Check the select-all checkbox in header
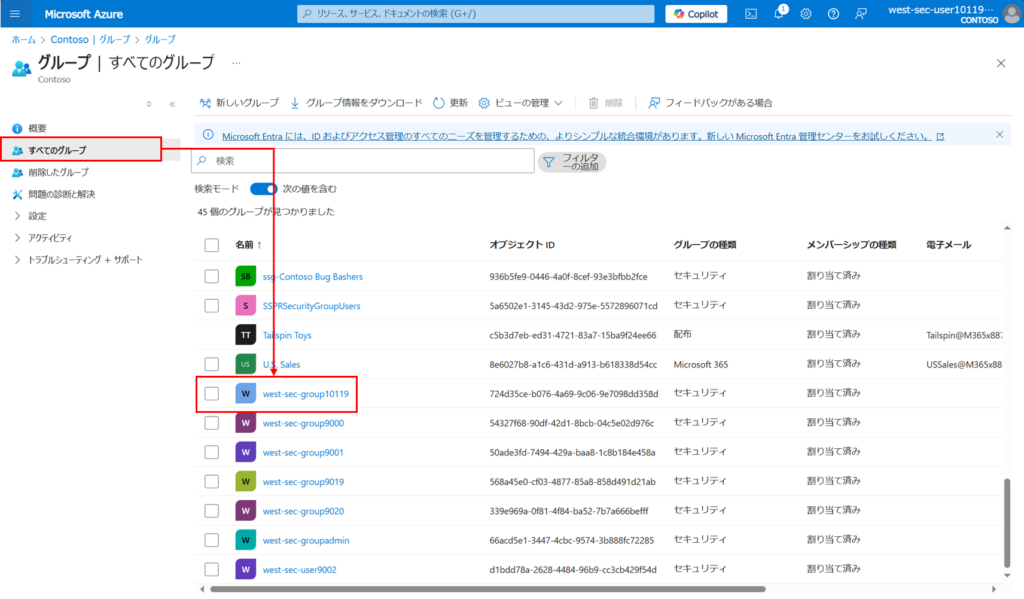 click(212, 245)
